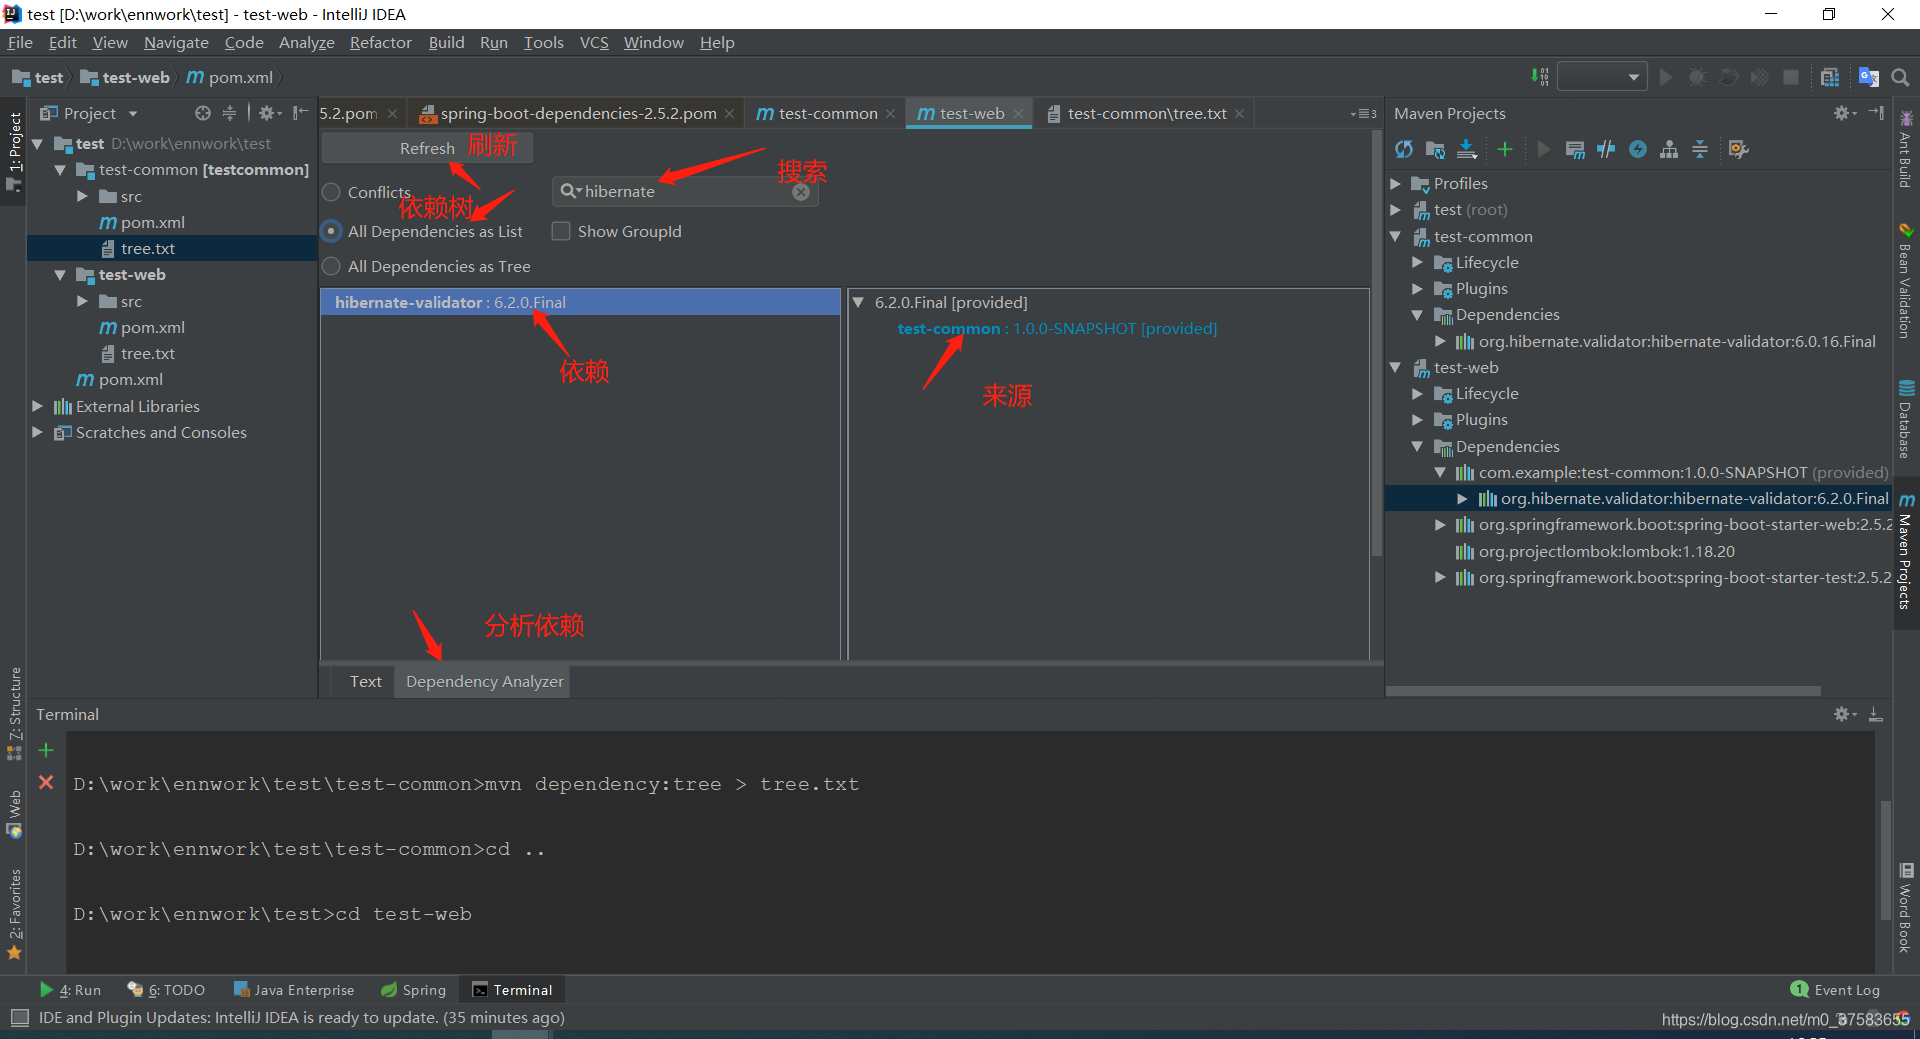This screenshot has height=1039, width=1920.
Task: Select the Conflicts radio button
Action: [331, 192]
